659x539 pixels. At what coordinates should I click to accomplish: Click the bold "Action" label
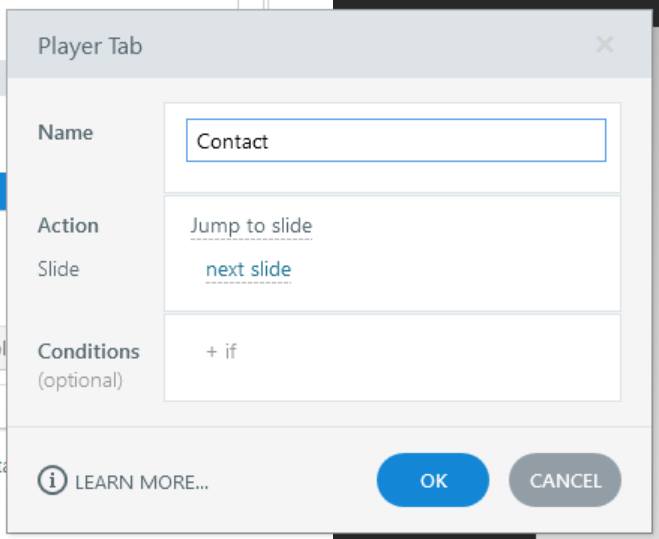pyautogui.click(x=68, y=226)
